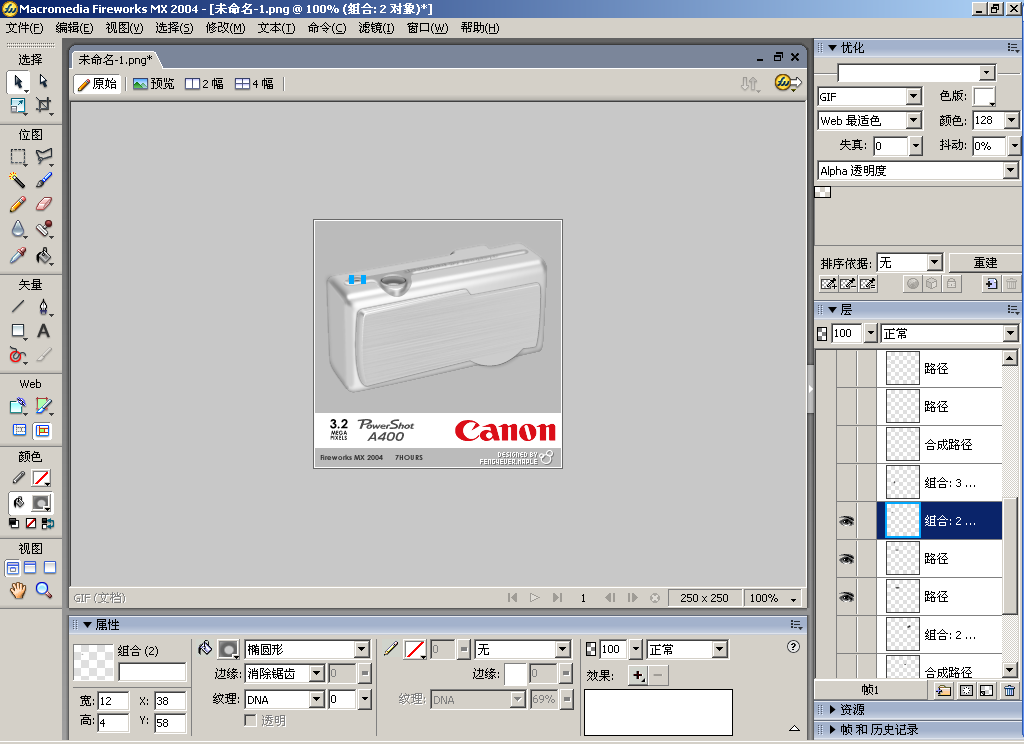Hide the selected 组合: 2 layer
This screenshot has height=744, width=1024.
[x=846, y=521]
